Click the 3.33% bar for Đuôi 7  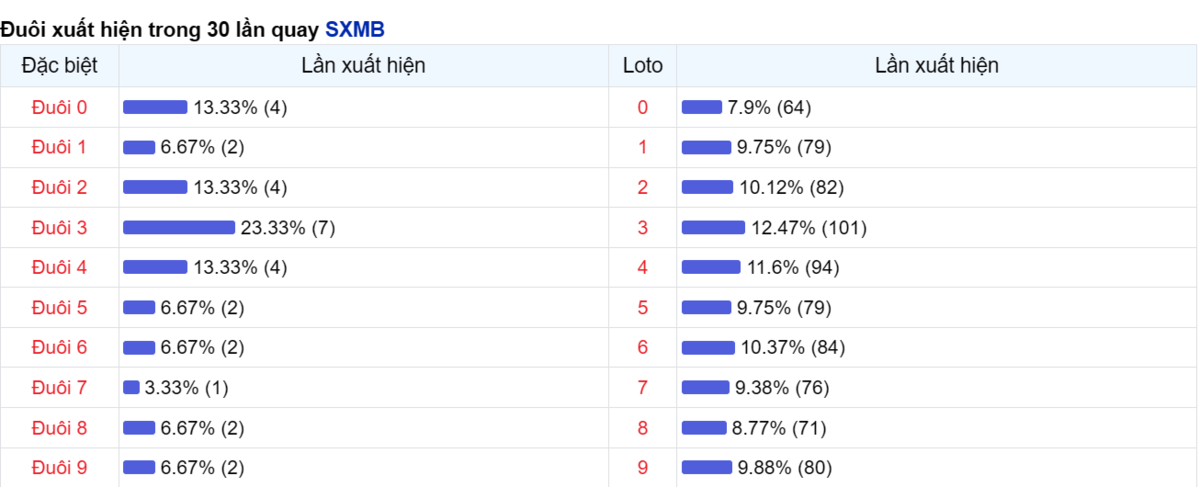131,387
